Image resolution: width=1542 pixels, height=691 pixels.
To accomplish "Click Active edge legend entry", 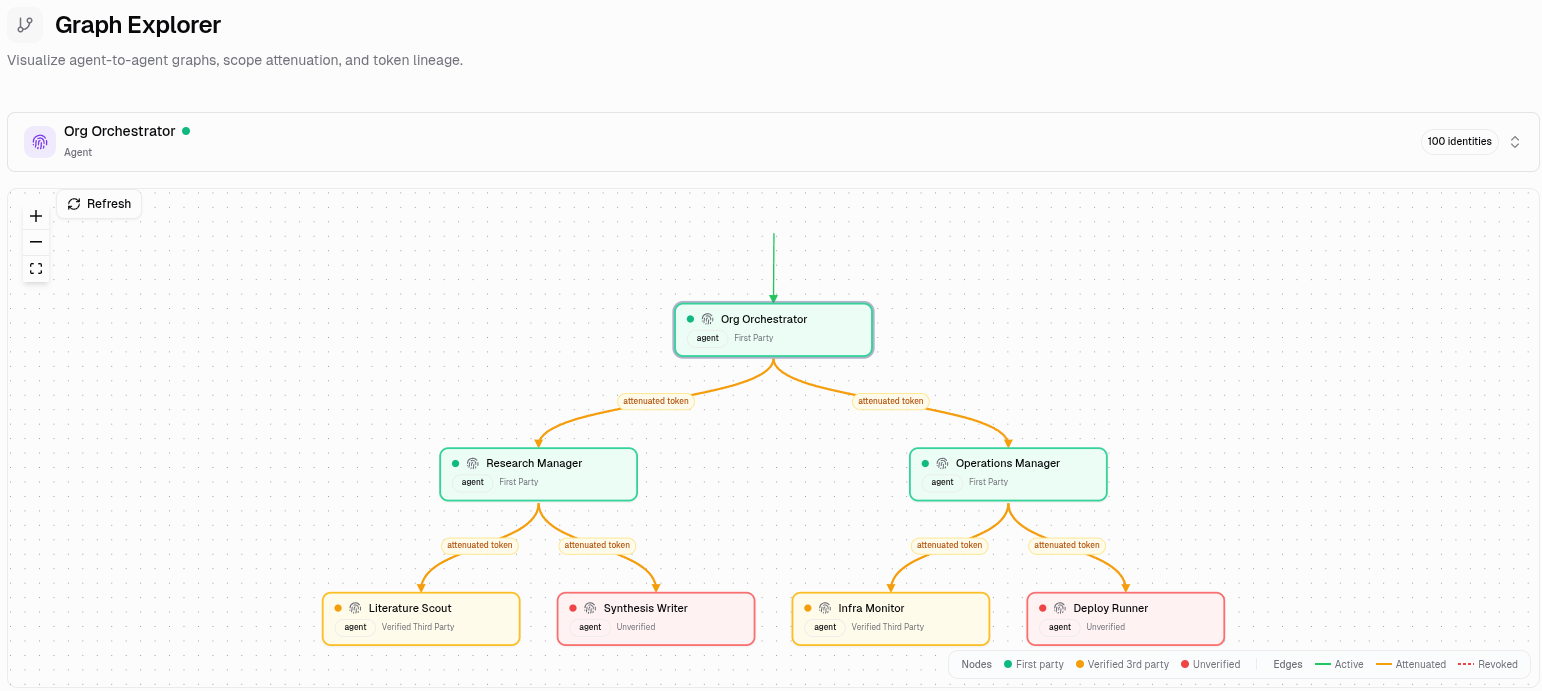I will 1339,664.
